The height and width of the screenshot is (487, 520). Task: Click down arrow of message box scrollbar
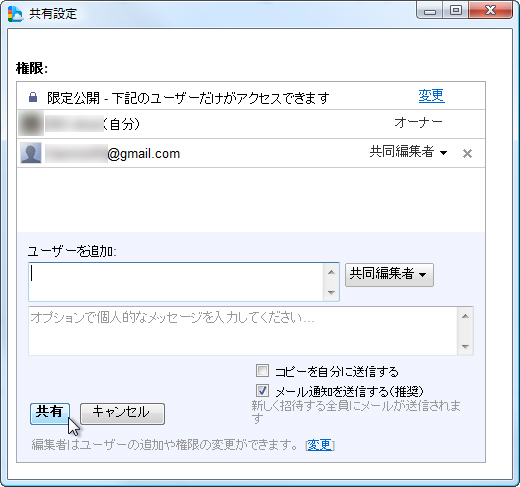coord(465,347)
